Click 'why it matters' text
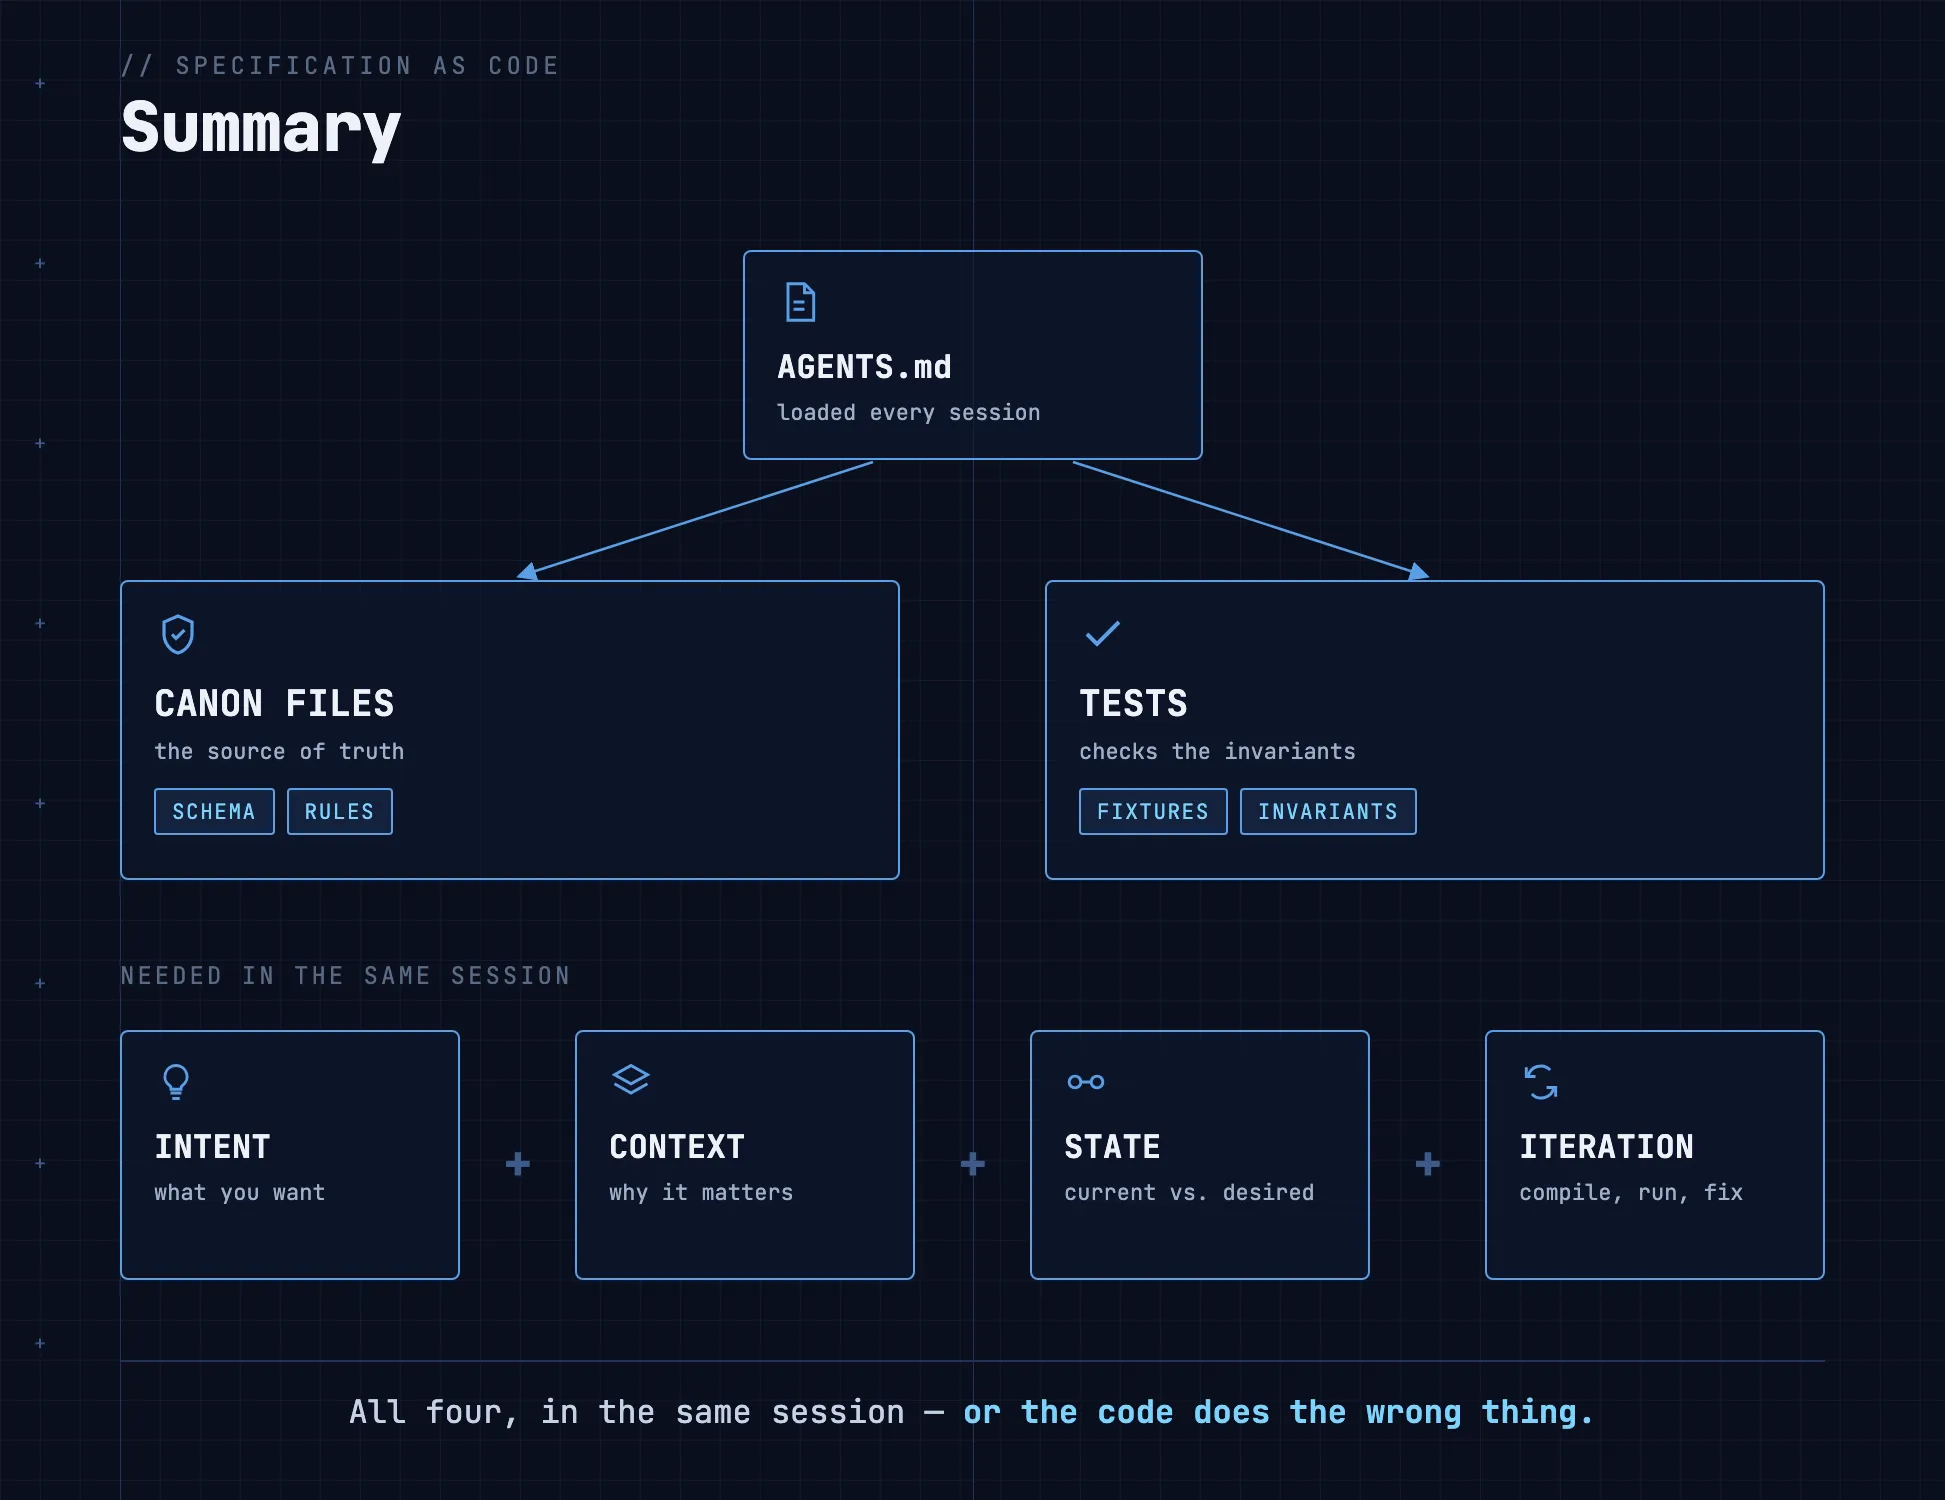Viewport: 1945px width, 1500px height. 701,1192
